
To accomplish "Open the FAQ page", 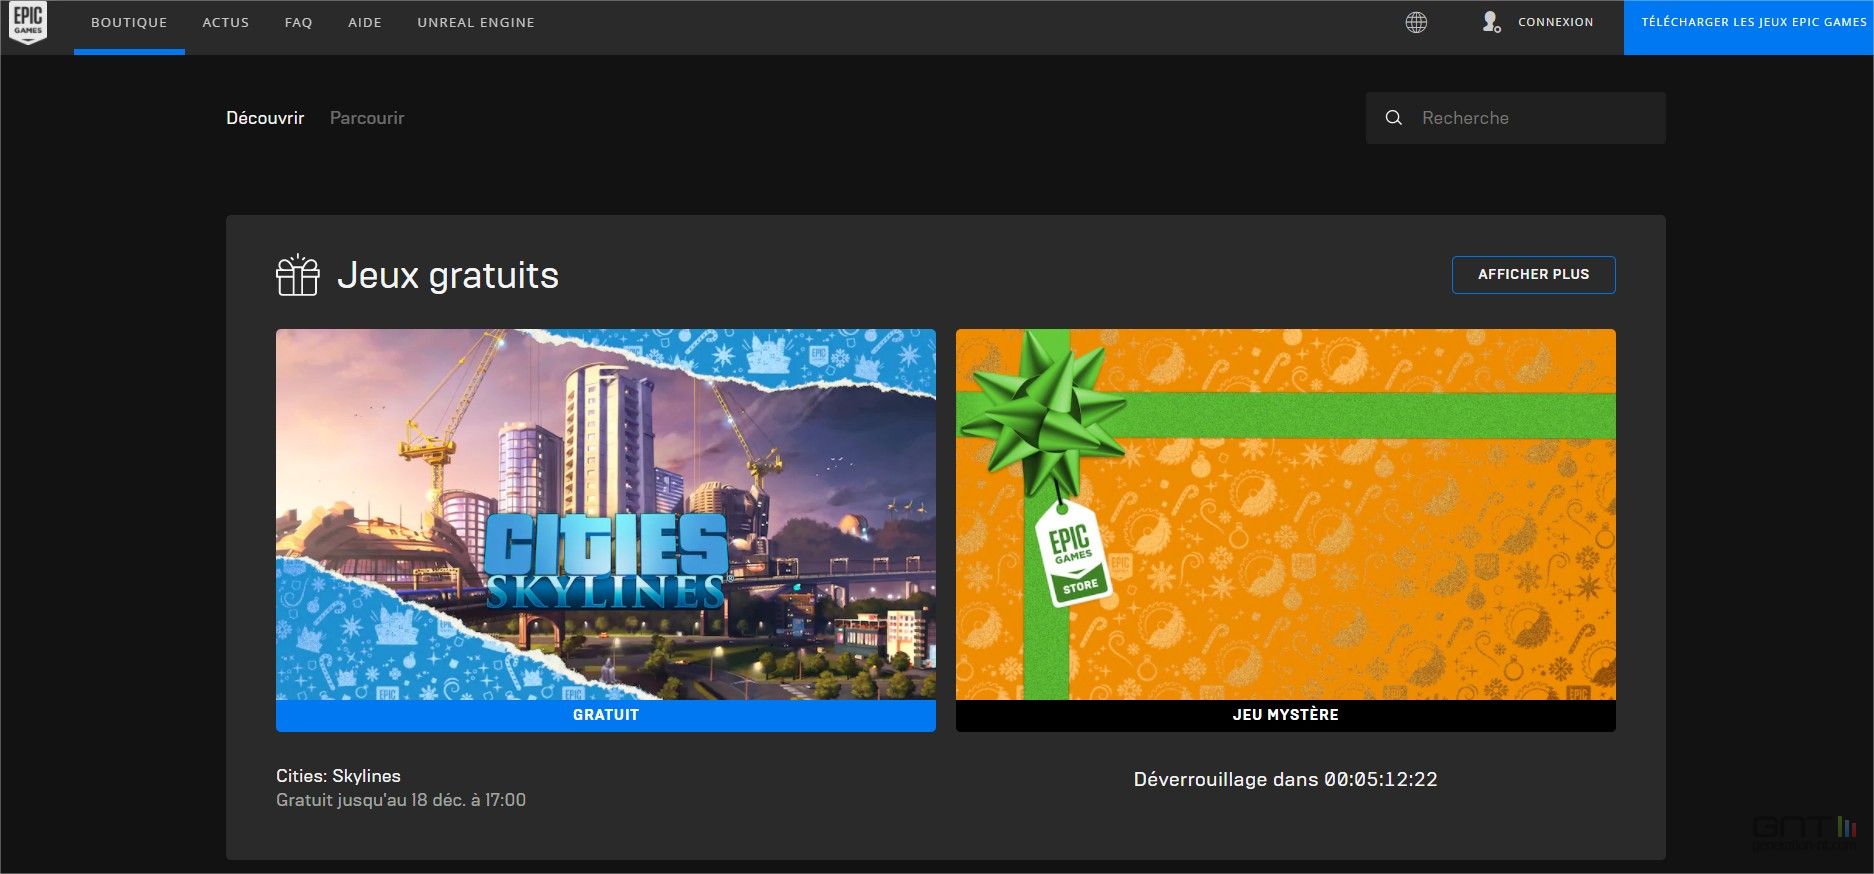I will click(298, 23).
